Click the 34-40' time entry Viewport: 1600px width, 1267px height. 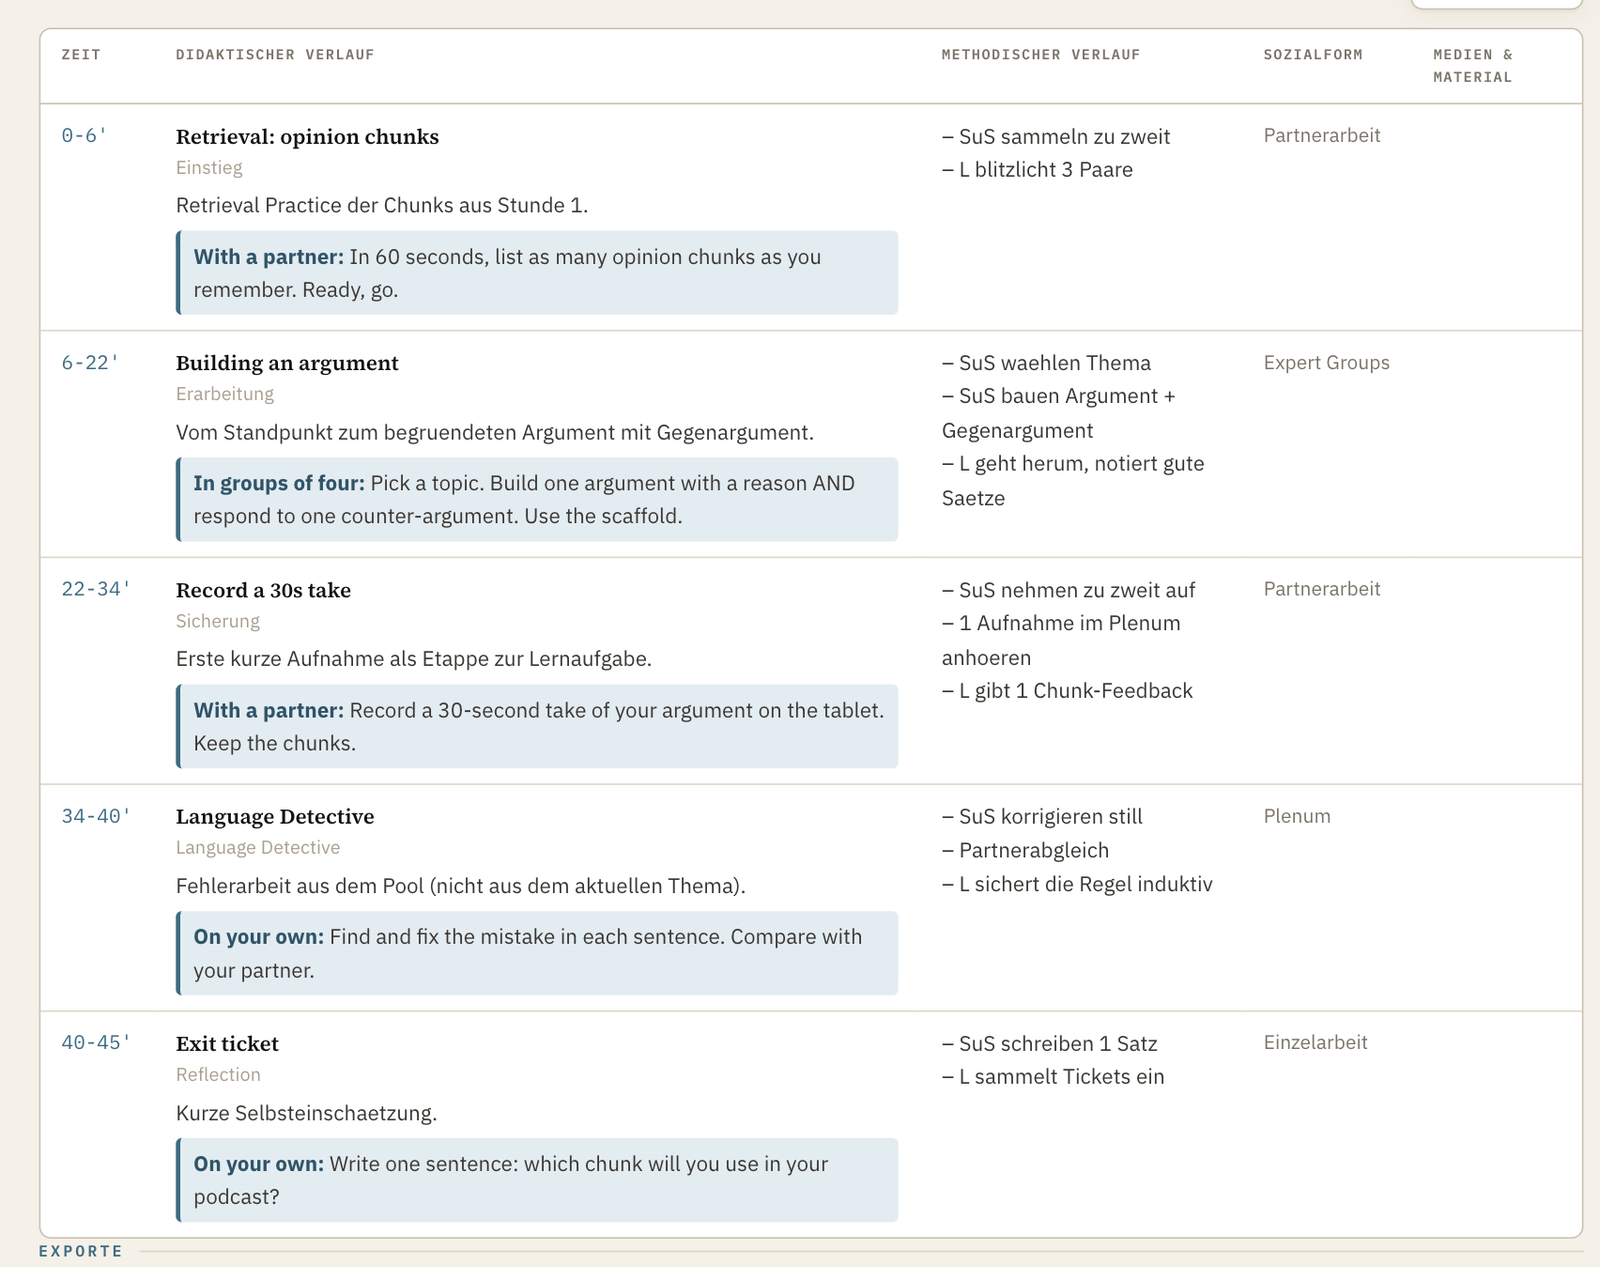[96, 816]
